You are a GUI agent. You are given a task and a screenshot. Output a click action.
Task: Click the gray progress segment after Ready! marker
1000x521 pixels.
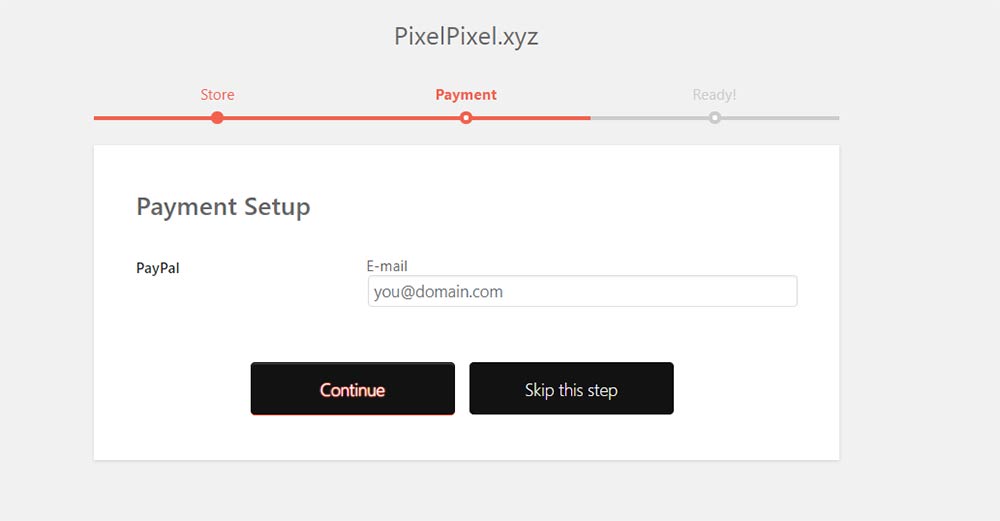(780, 118)
